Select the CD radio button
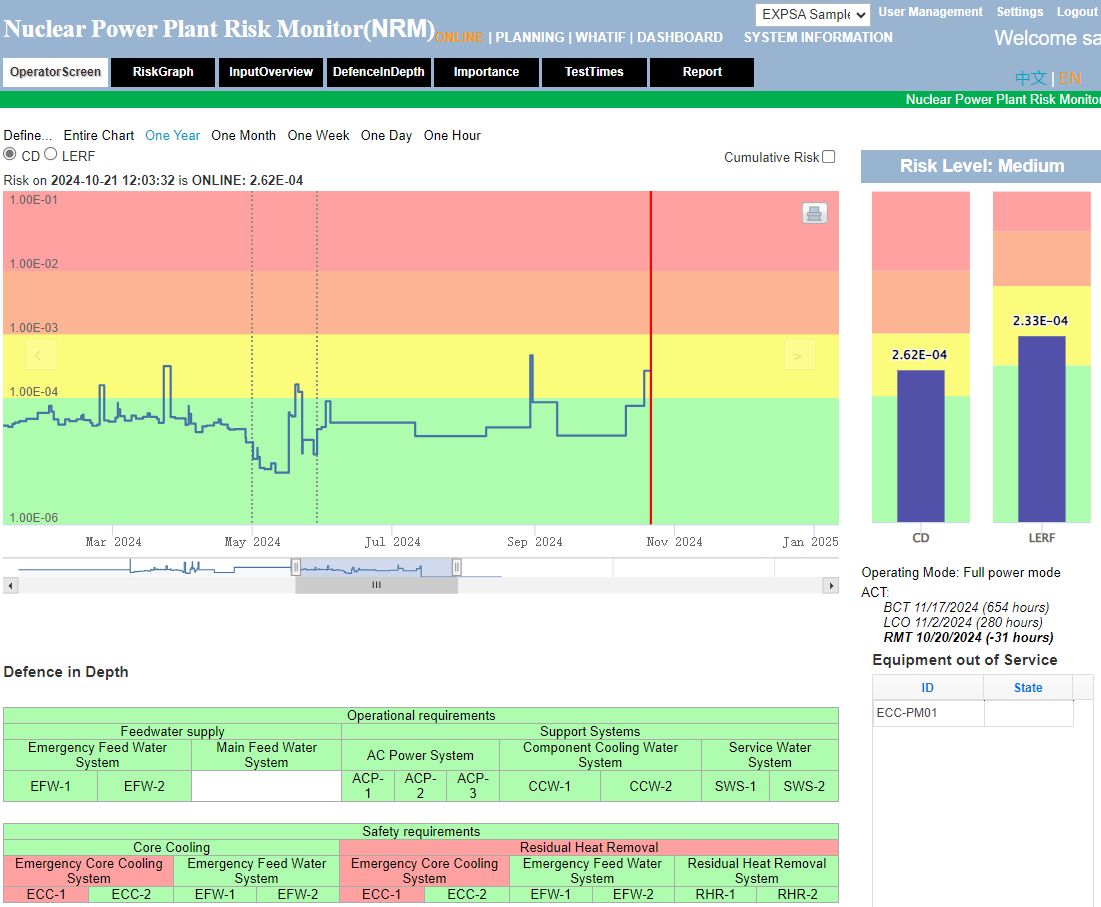 (9, 155)
